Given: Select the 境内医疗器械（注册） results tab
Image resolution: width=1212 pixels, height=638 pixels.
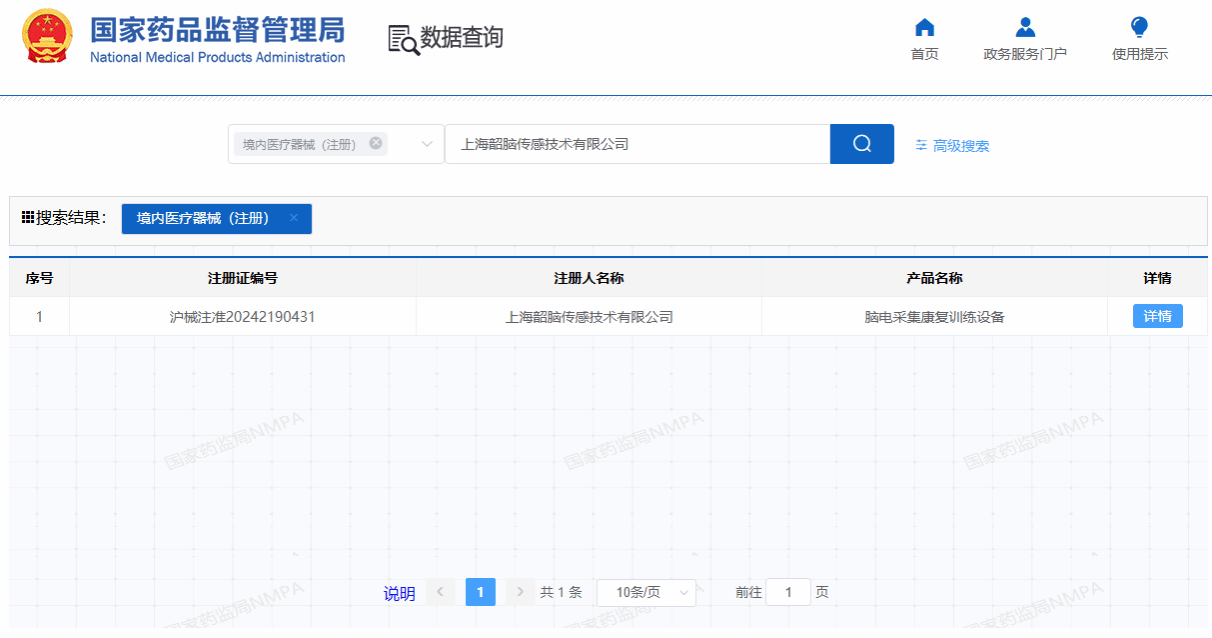Looking at the screenshot, I should pyautogui.click(x=203, y=218).
